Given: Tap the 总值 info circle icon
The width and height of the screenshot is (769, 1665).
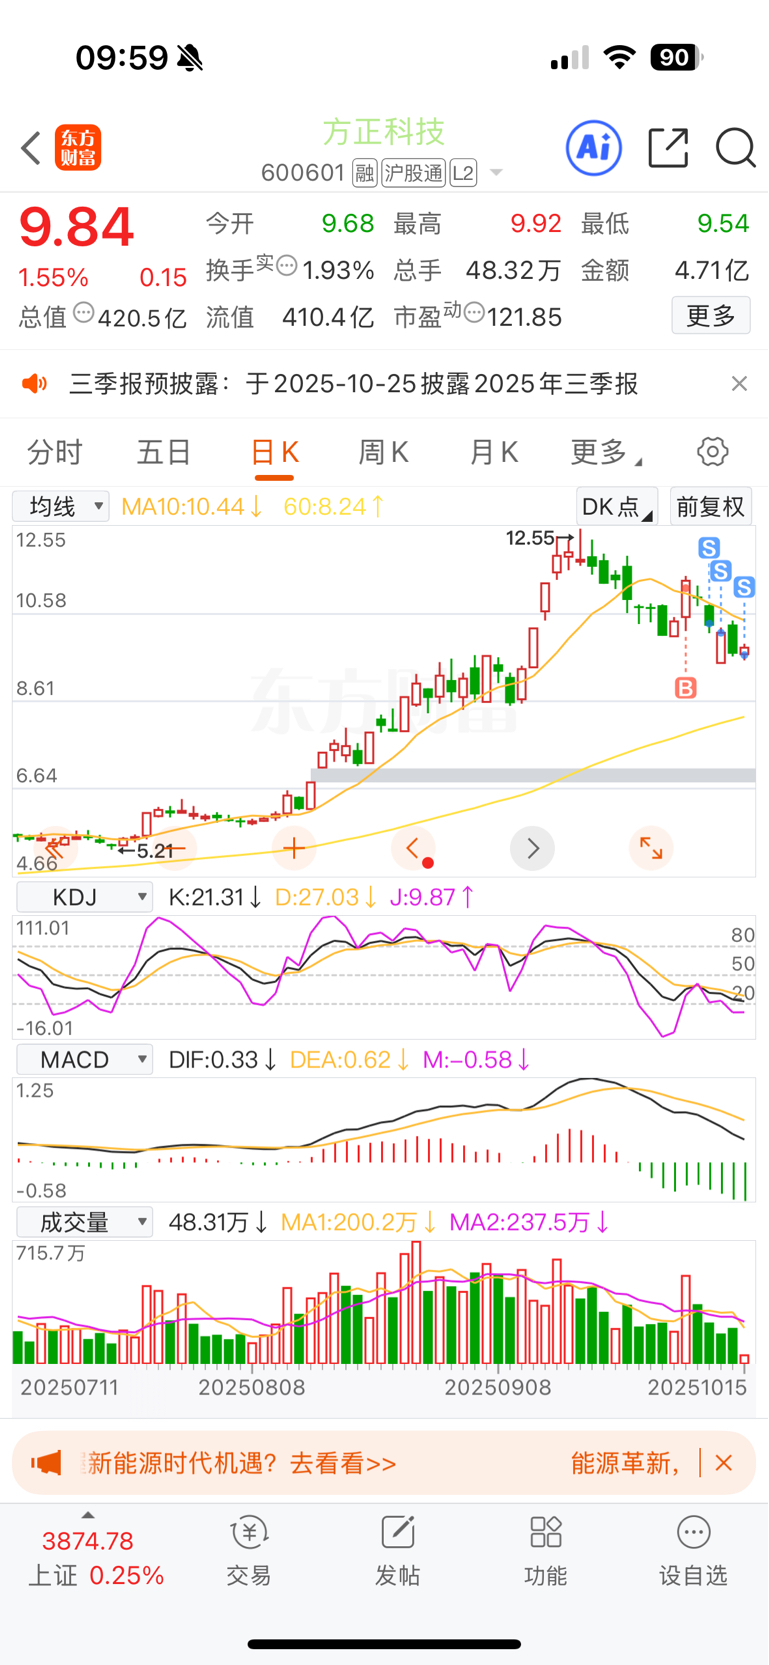Looking at the screenshot, I should click(84, 313).
